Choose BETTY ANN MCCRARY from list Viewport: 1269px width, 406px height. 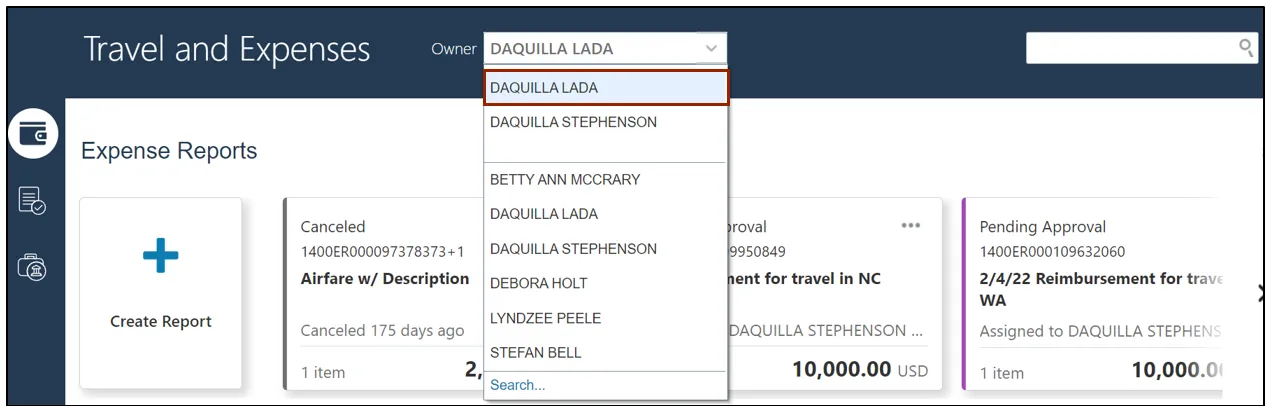(565, 180)
